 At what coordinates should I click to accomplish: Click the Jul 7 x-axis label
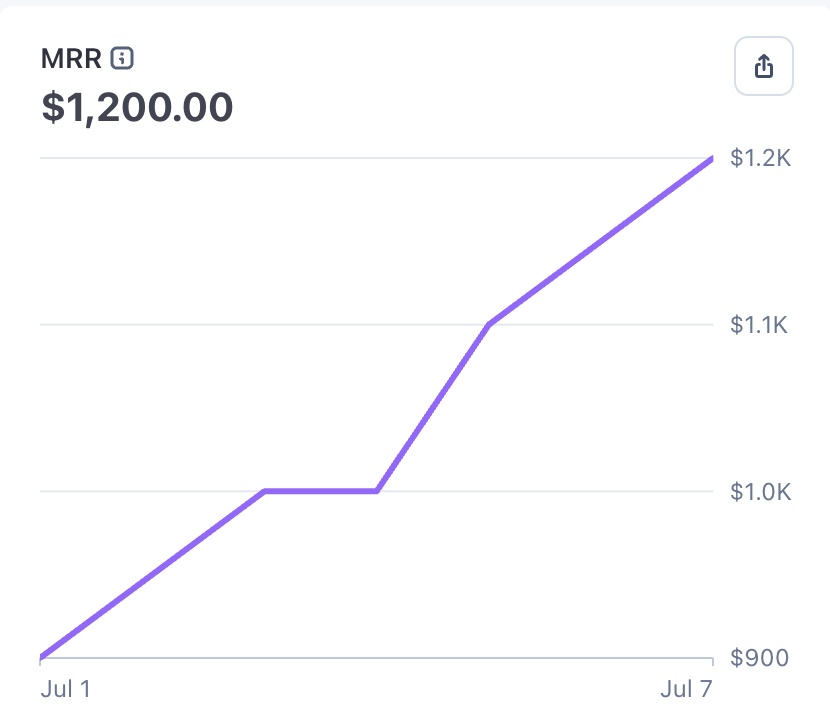click(x=686, y=689)
